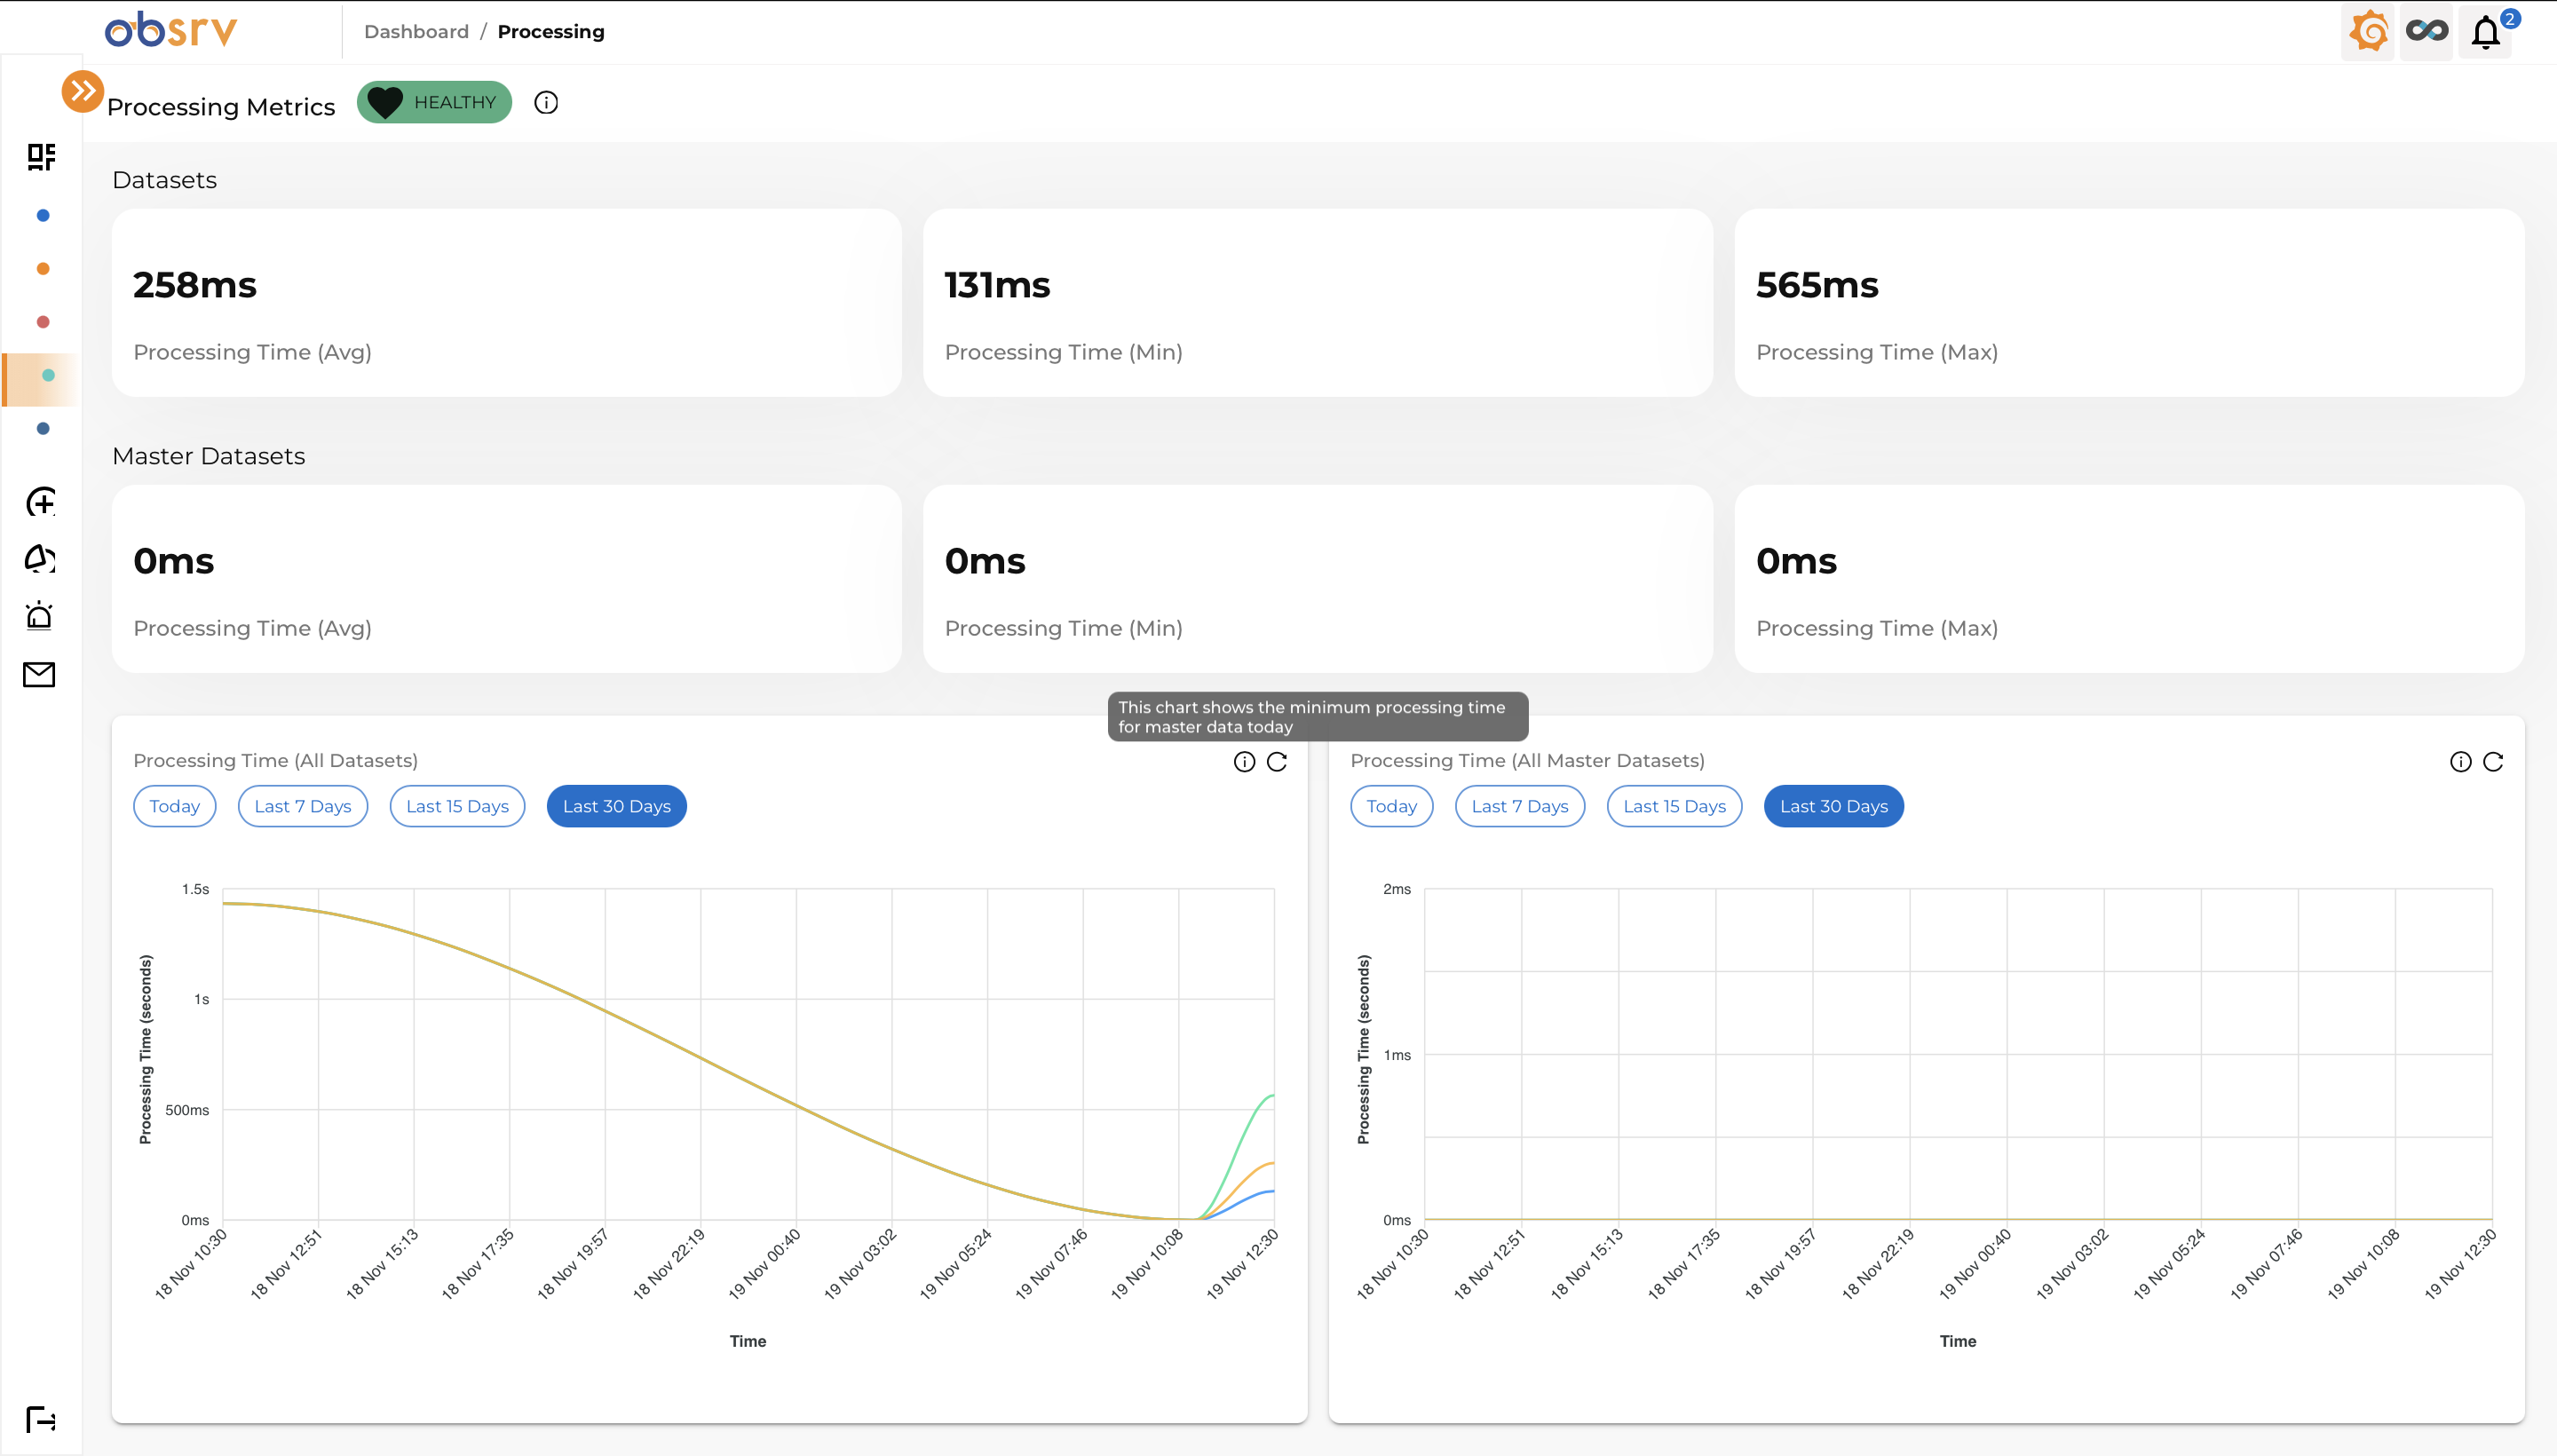Click the Grafana icon in top bar

point(2367,32)
